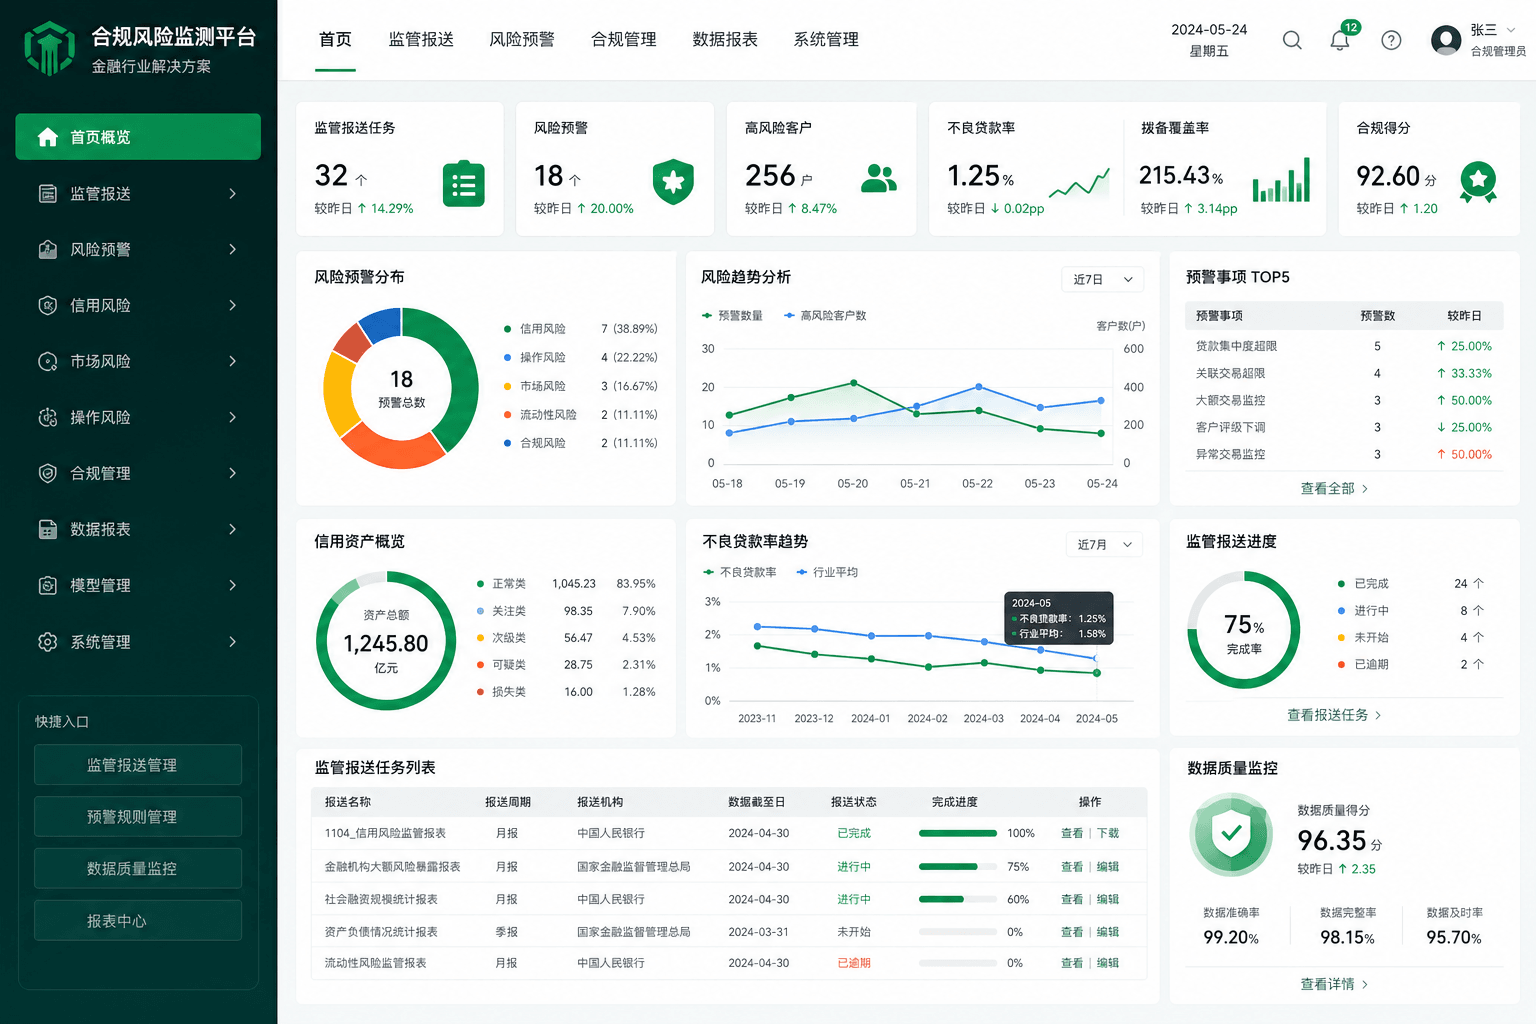Click 查看报送任务 link
The height and width of the screenshot is (1024, 1536).
pyautogui.click(x=1334, y=715)
